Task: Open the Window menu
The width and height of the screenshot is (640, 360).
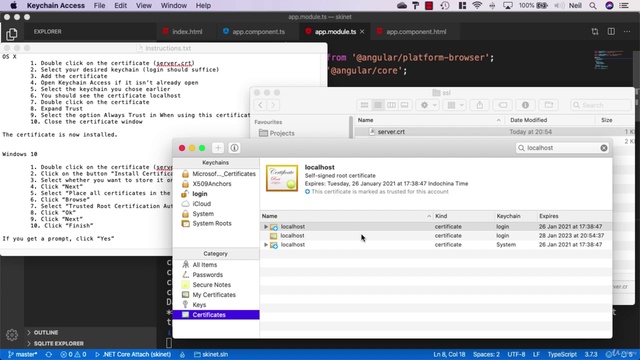Action: point(173,6)
